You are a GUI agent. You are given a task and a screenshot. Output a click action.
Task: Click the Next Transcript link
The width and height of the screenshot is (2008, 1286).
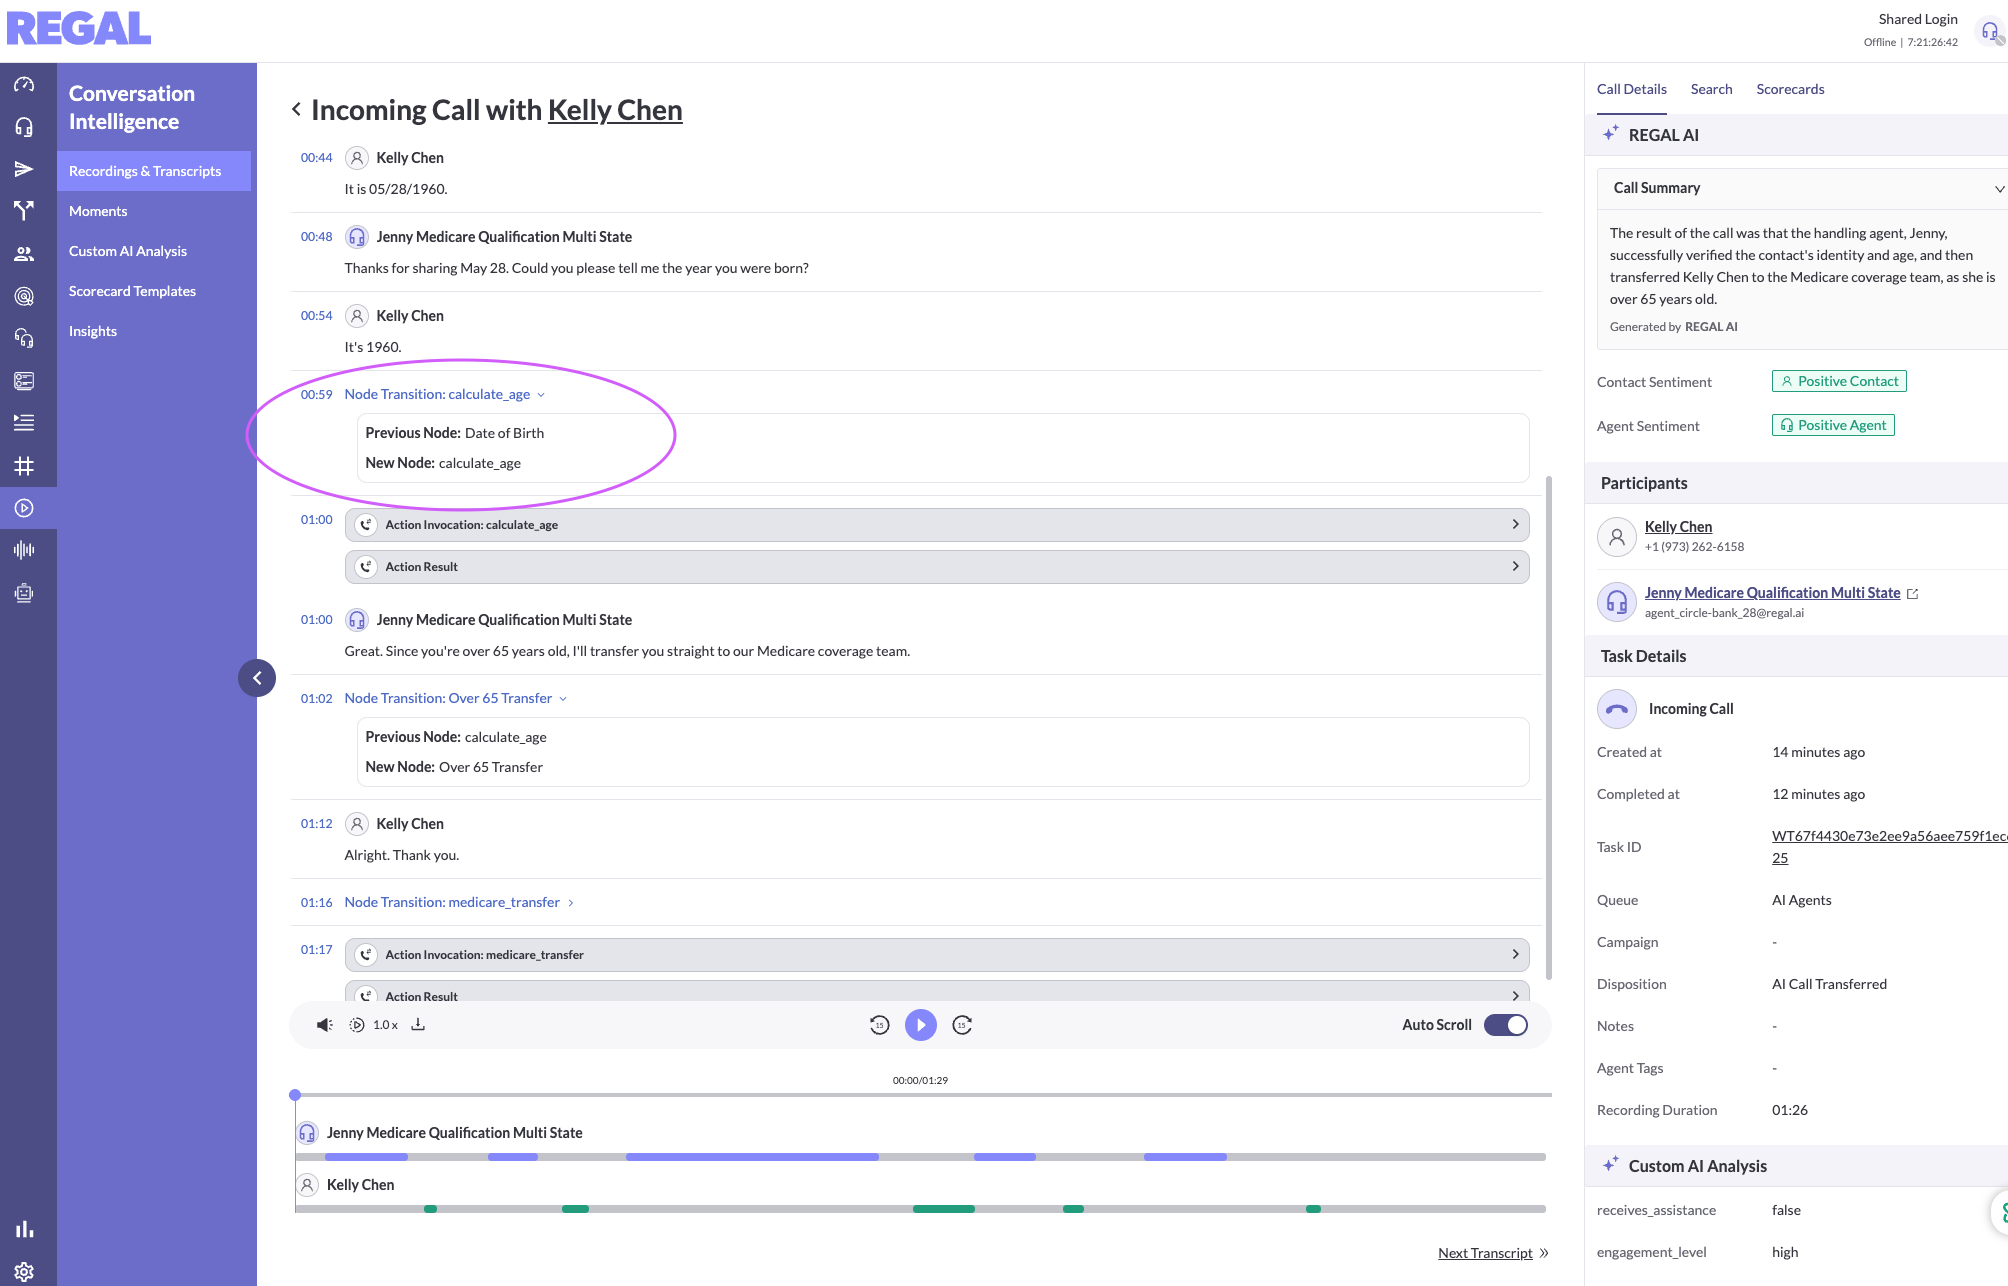point(1485,1253)
